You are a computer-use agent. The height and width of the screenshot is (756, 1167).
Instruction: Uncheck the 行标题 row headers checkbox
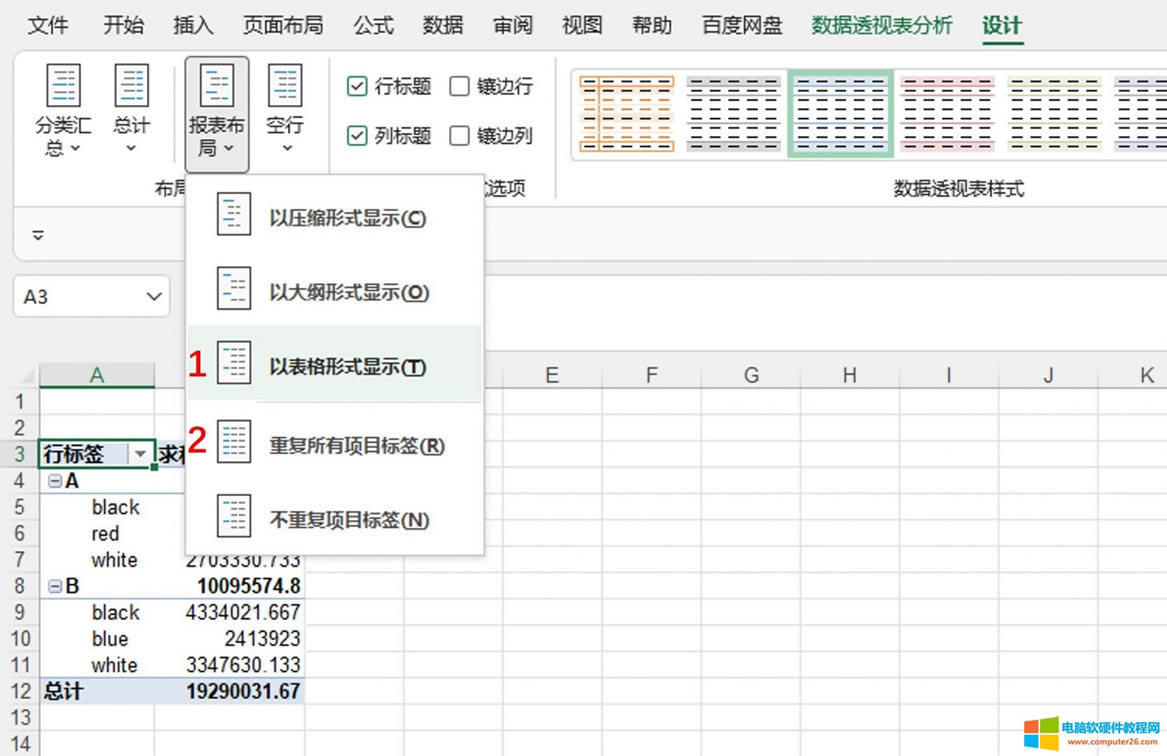[357, 87]
